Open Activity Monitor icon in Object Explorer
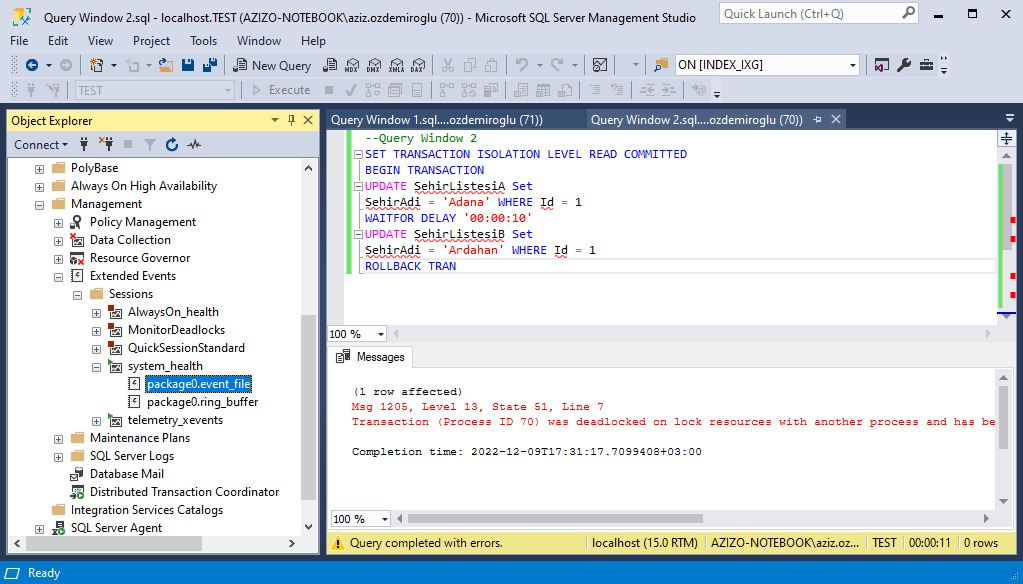The height and width of the screenshot is (584, 1023). (194, 144)
